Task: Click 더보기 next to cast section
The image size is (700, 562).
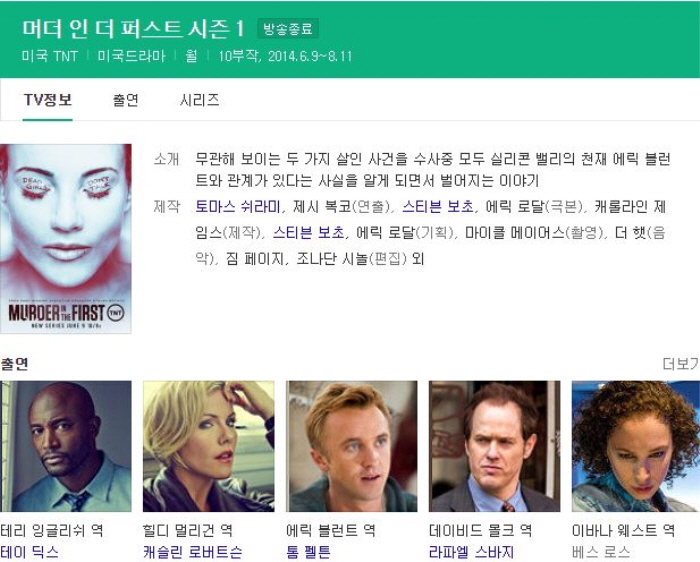Action: tap(681, 364)
